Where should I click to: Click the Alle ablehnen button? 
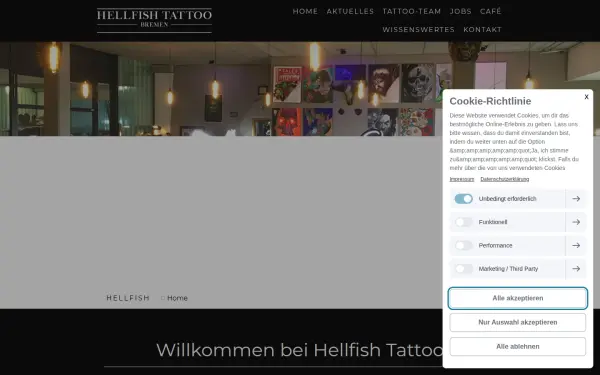coord(517,346)
